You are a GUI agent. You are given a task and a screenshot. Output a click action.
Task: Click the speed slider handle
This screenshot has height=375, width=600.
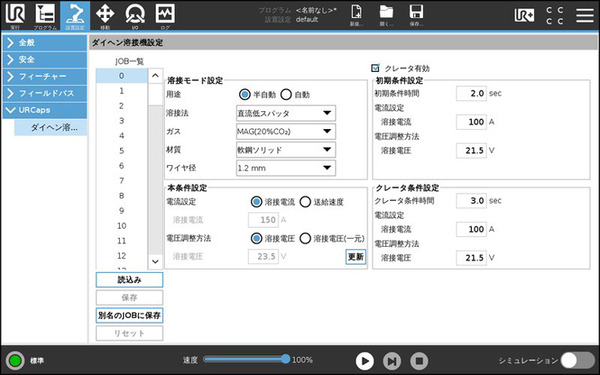click(x=285, y=359)
